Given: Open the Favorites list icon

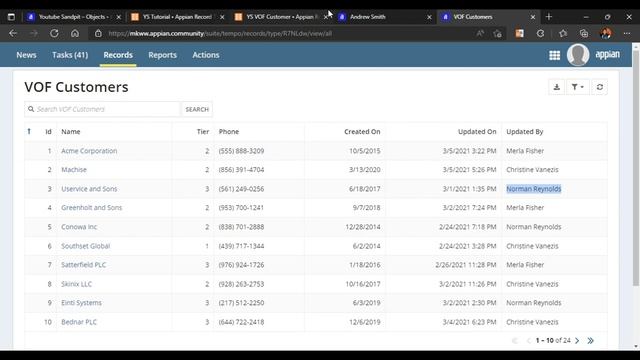Looking at the screenshot, I should tap(563, 33).
